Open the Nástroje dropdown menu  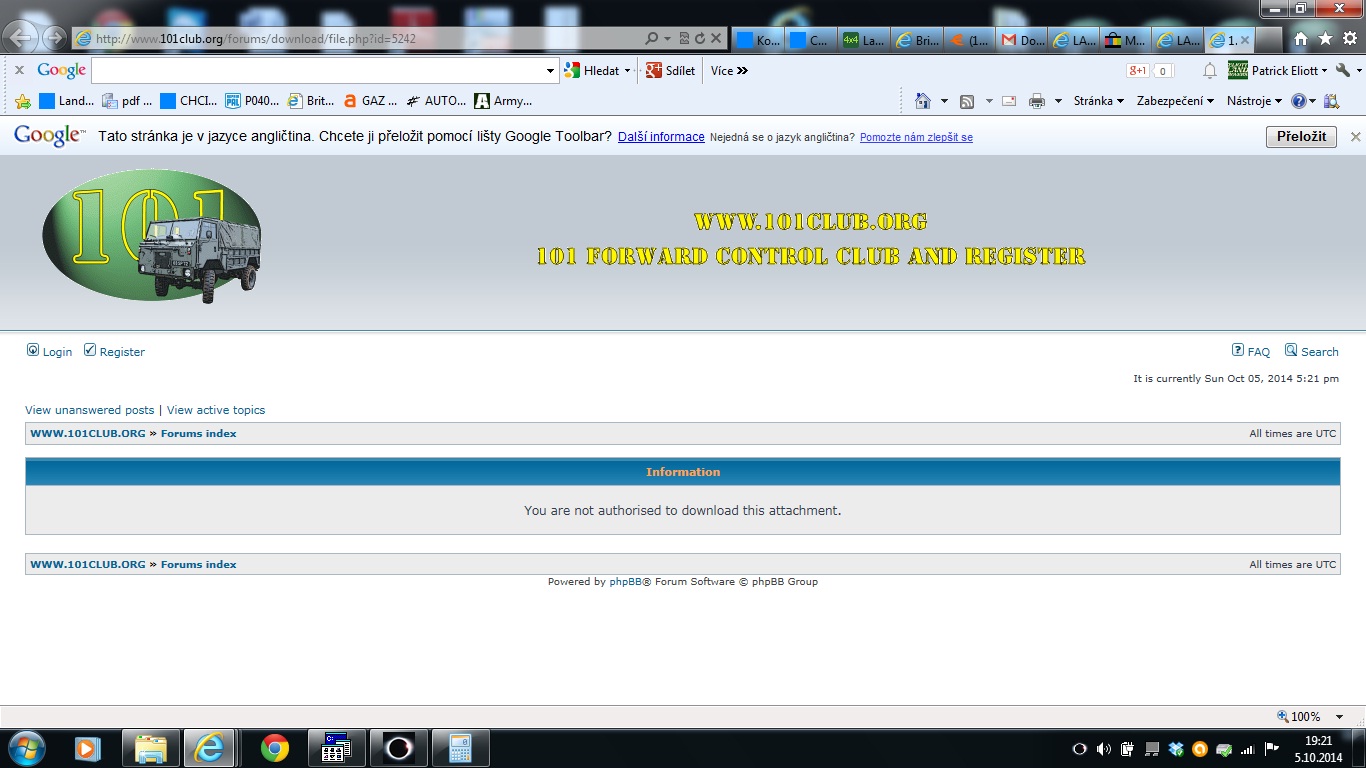(x=1253, y=101)
